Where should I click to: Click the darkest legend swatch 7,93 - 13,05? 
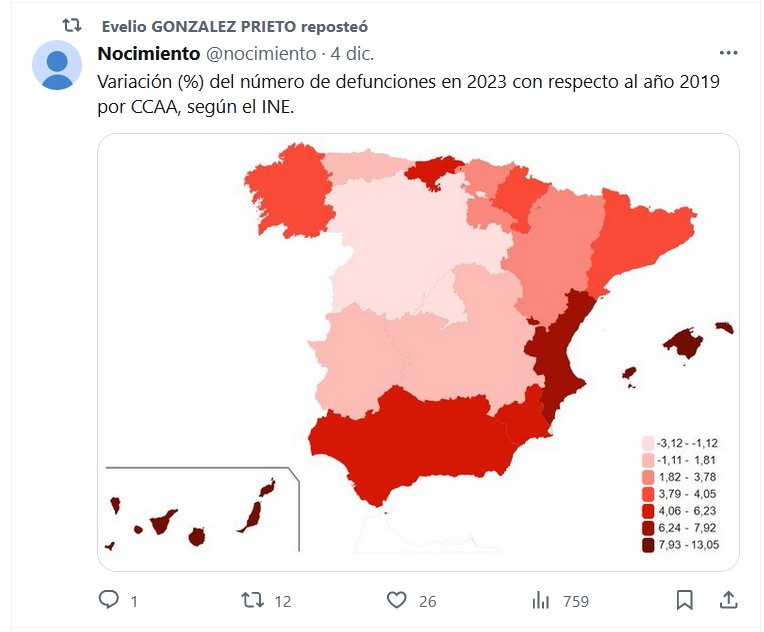pos(648,545)
